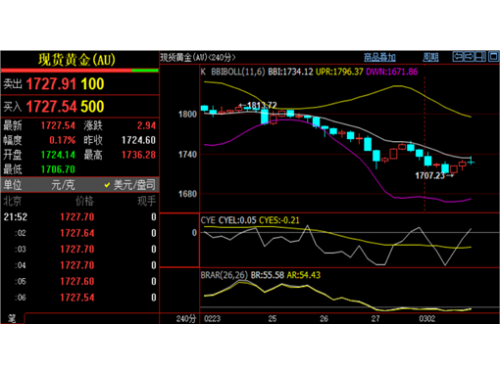Viewport: 500px width, 375px height.
Task: Switch to the 笔 tab at bottom
Action: click(12, 318)
